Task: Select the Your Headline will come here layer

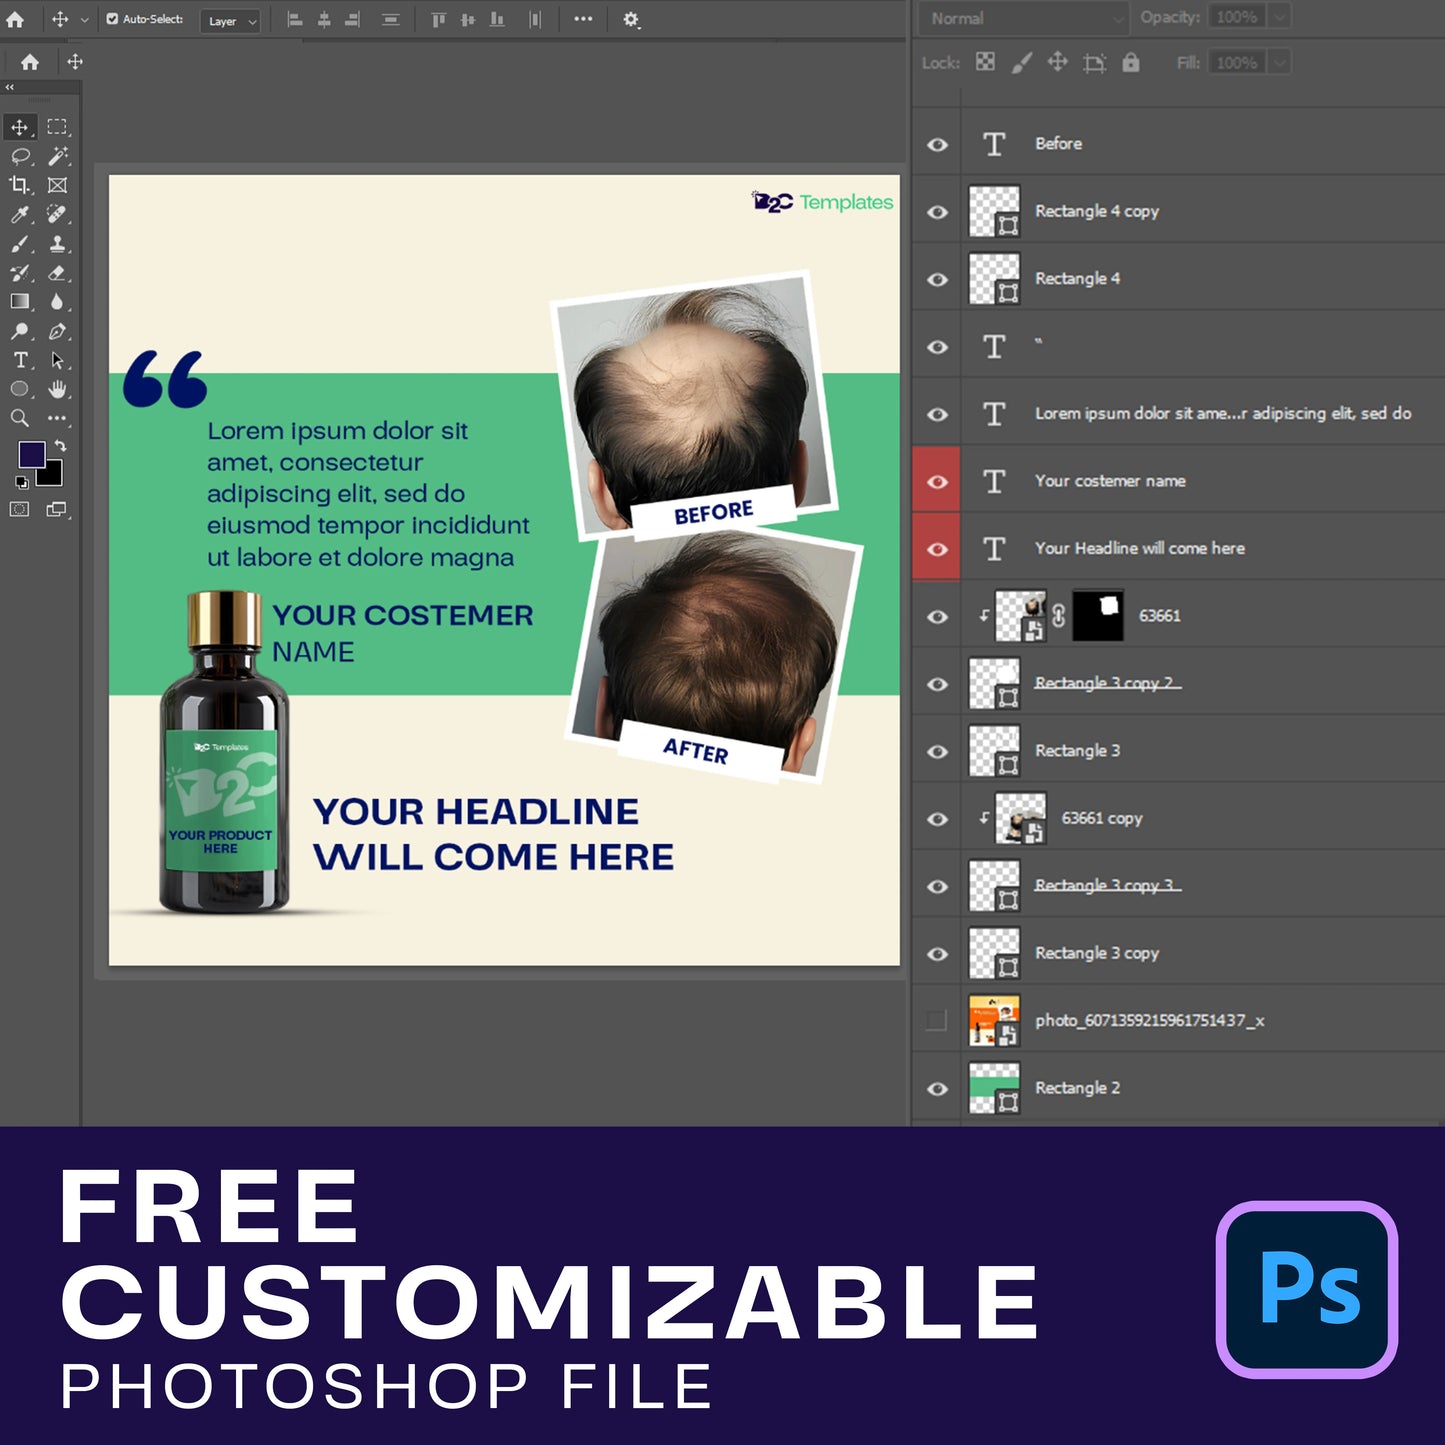Action: [1139, 548]
